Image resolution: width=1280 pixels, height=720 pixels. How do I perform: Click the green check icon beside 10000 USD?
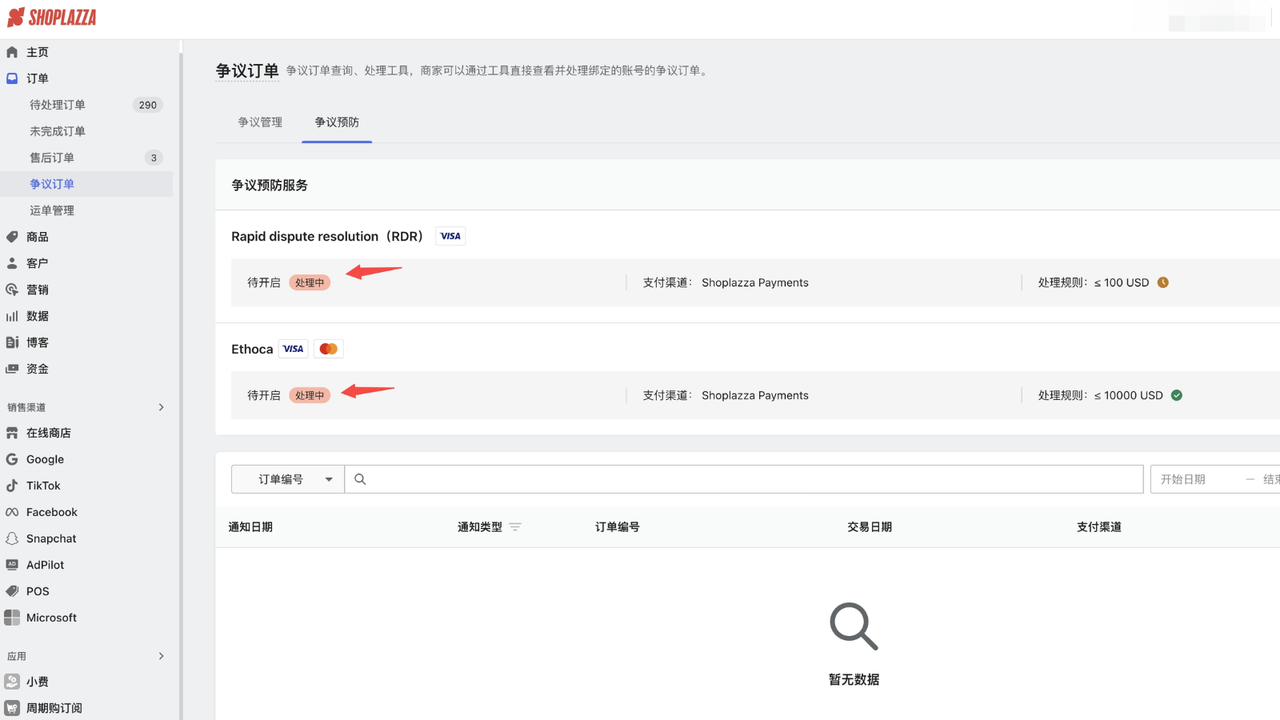coord(1176,394)
